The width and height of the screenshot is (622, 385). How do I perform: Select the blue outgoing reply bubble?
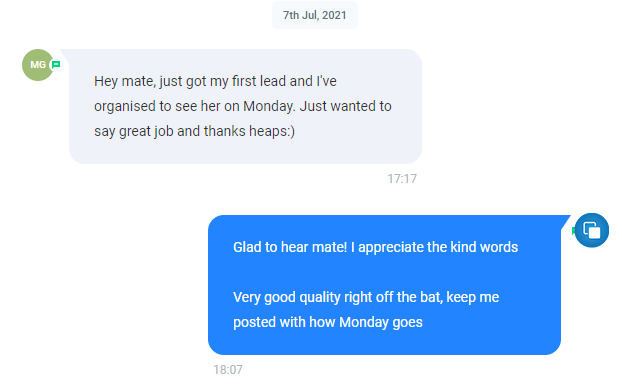click(x=384, y=285)
